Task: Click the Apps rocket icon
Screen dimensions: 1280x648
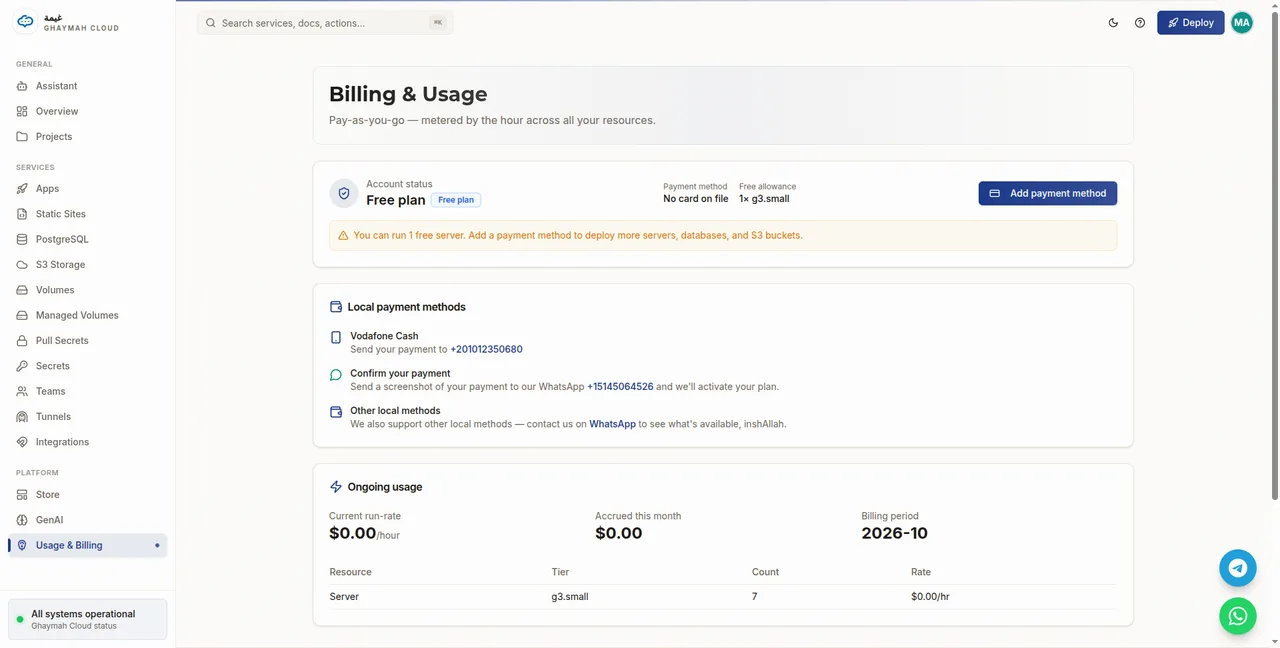Action: (x=22, y=188)
